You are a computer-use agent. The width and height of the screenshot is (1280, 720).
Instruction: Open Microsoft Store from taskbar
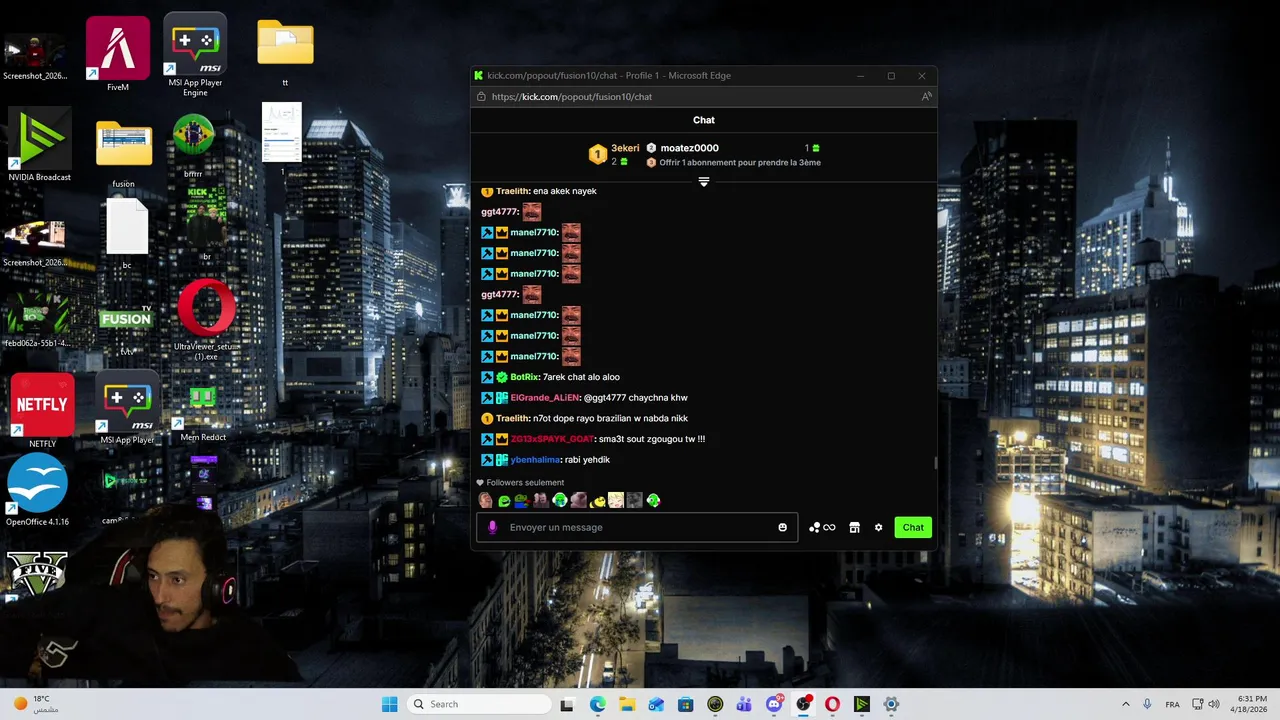pos(685,704)
